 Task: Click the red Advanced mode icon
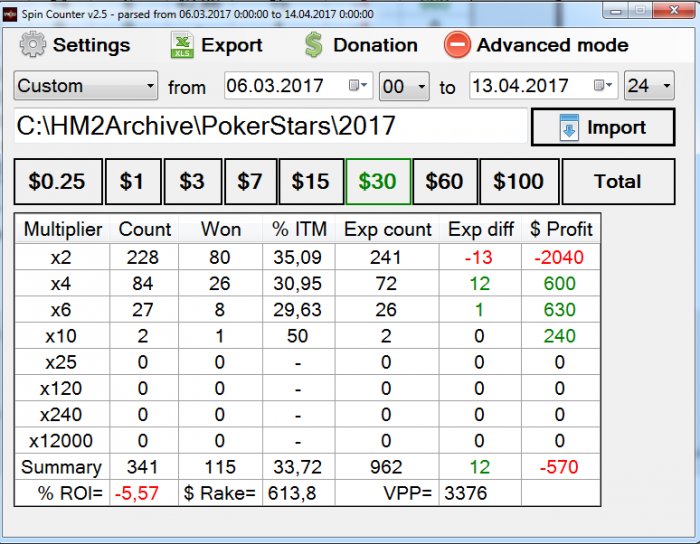tap(457, 45)
